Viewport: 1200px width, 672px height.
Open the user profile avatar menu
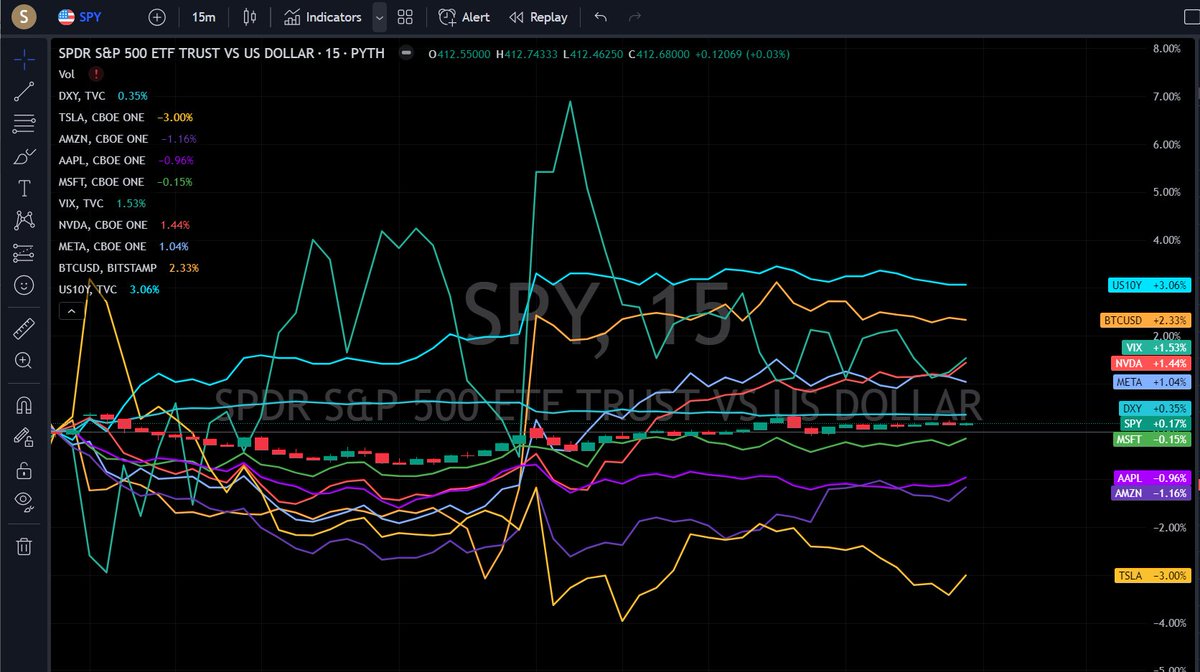[x=25, y=16]
